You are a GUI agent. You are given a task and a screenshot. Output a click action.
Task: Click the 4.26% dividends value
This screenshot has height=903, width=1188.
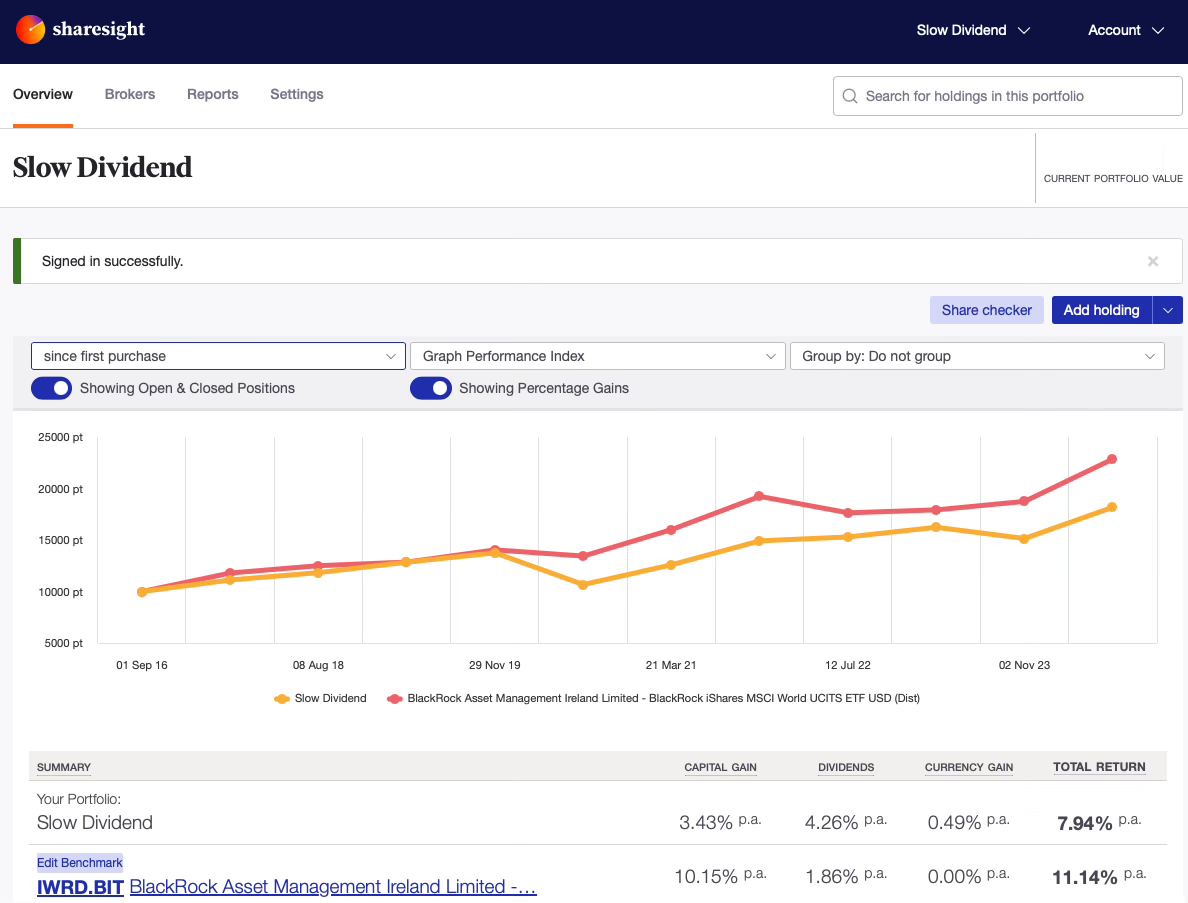(832, 823)
